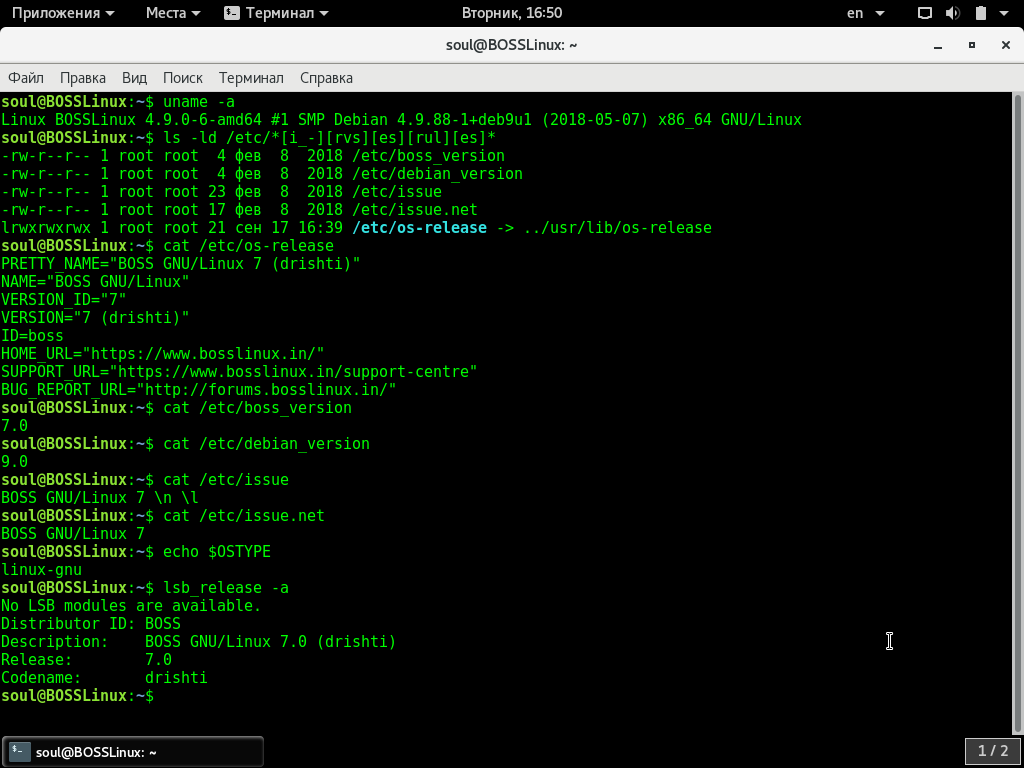Image resolution: width=1024 pixels, height=768 pixels.
Task: Click the VERSION_ID="7" line
Action: [64, 300]
